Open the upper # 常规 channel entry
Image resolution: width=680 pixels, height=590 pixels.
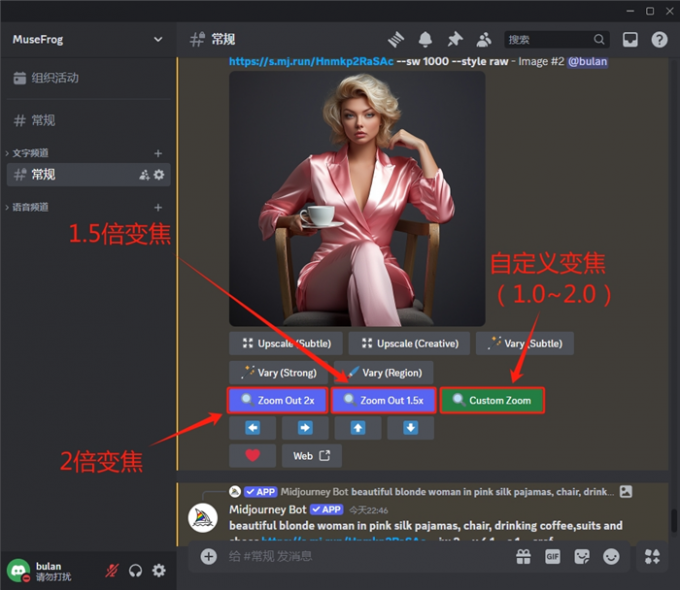(88, 120)
